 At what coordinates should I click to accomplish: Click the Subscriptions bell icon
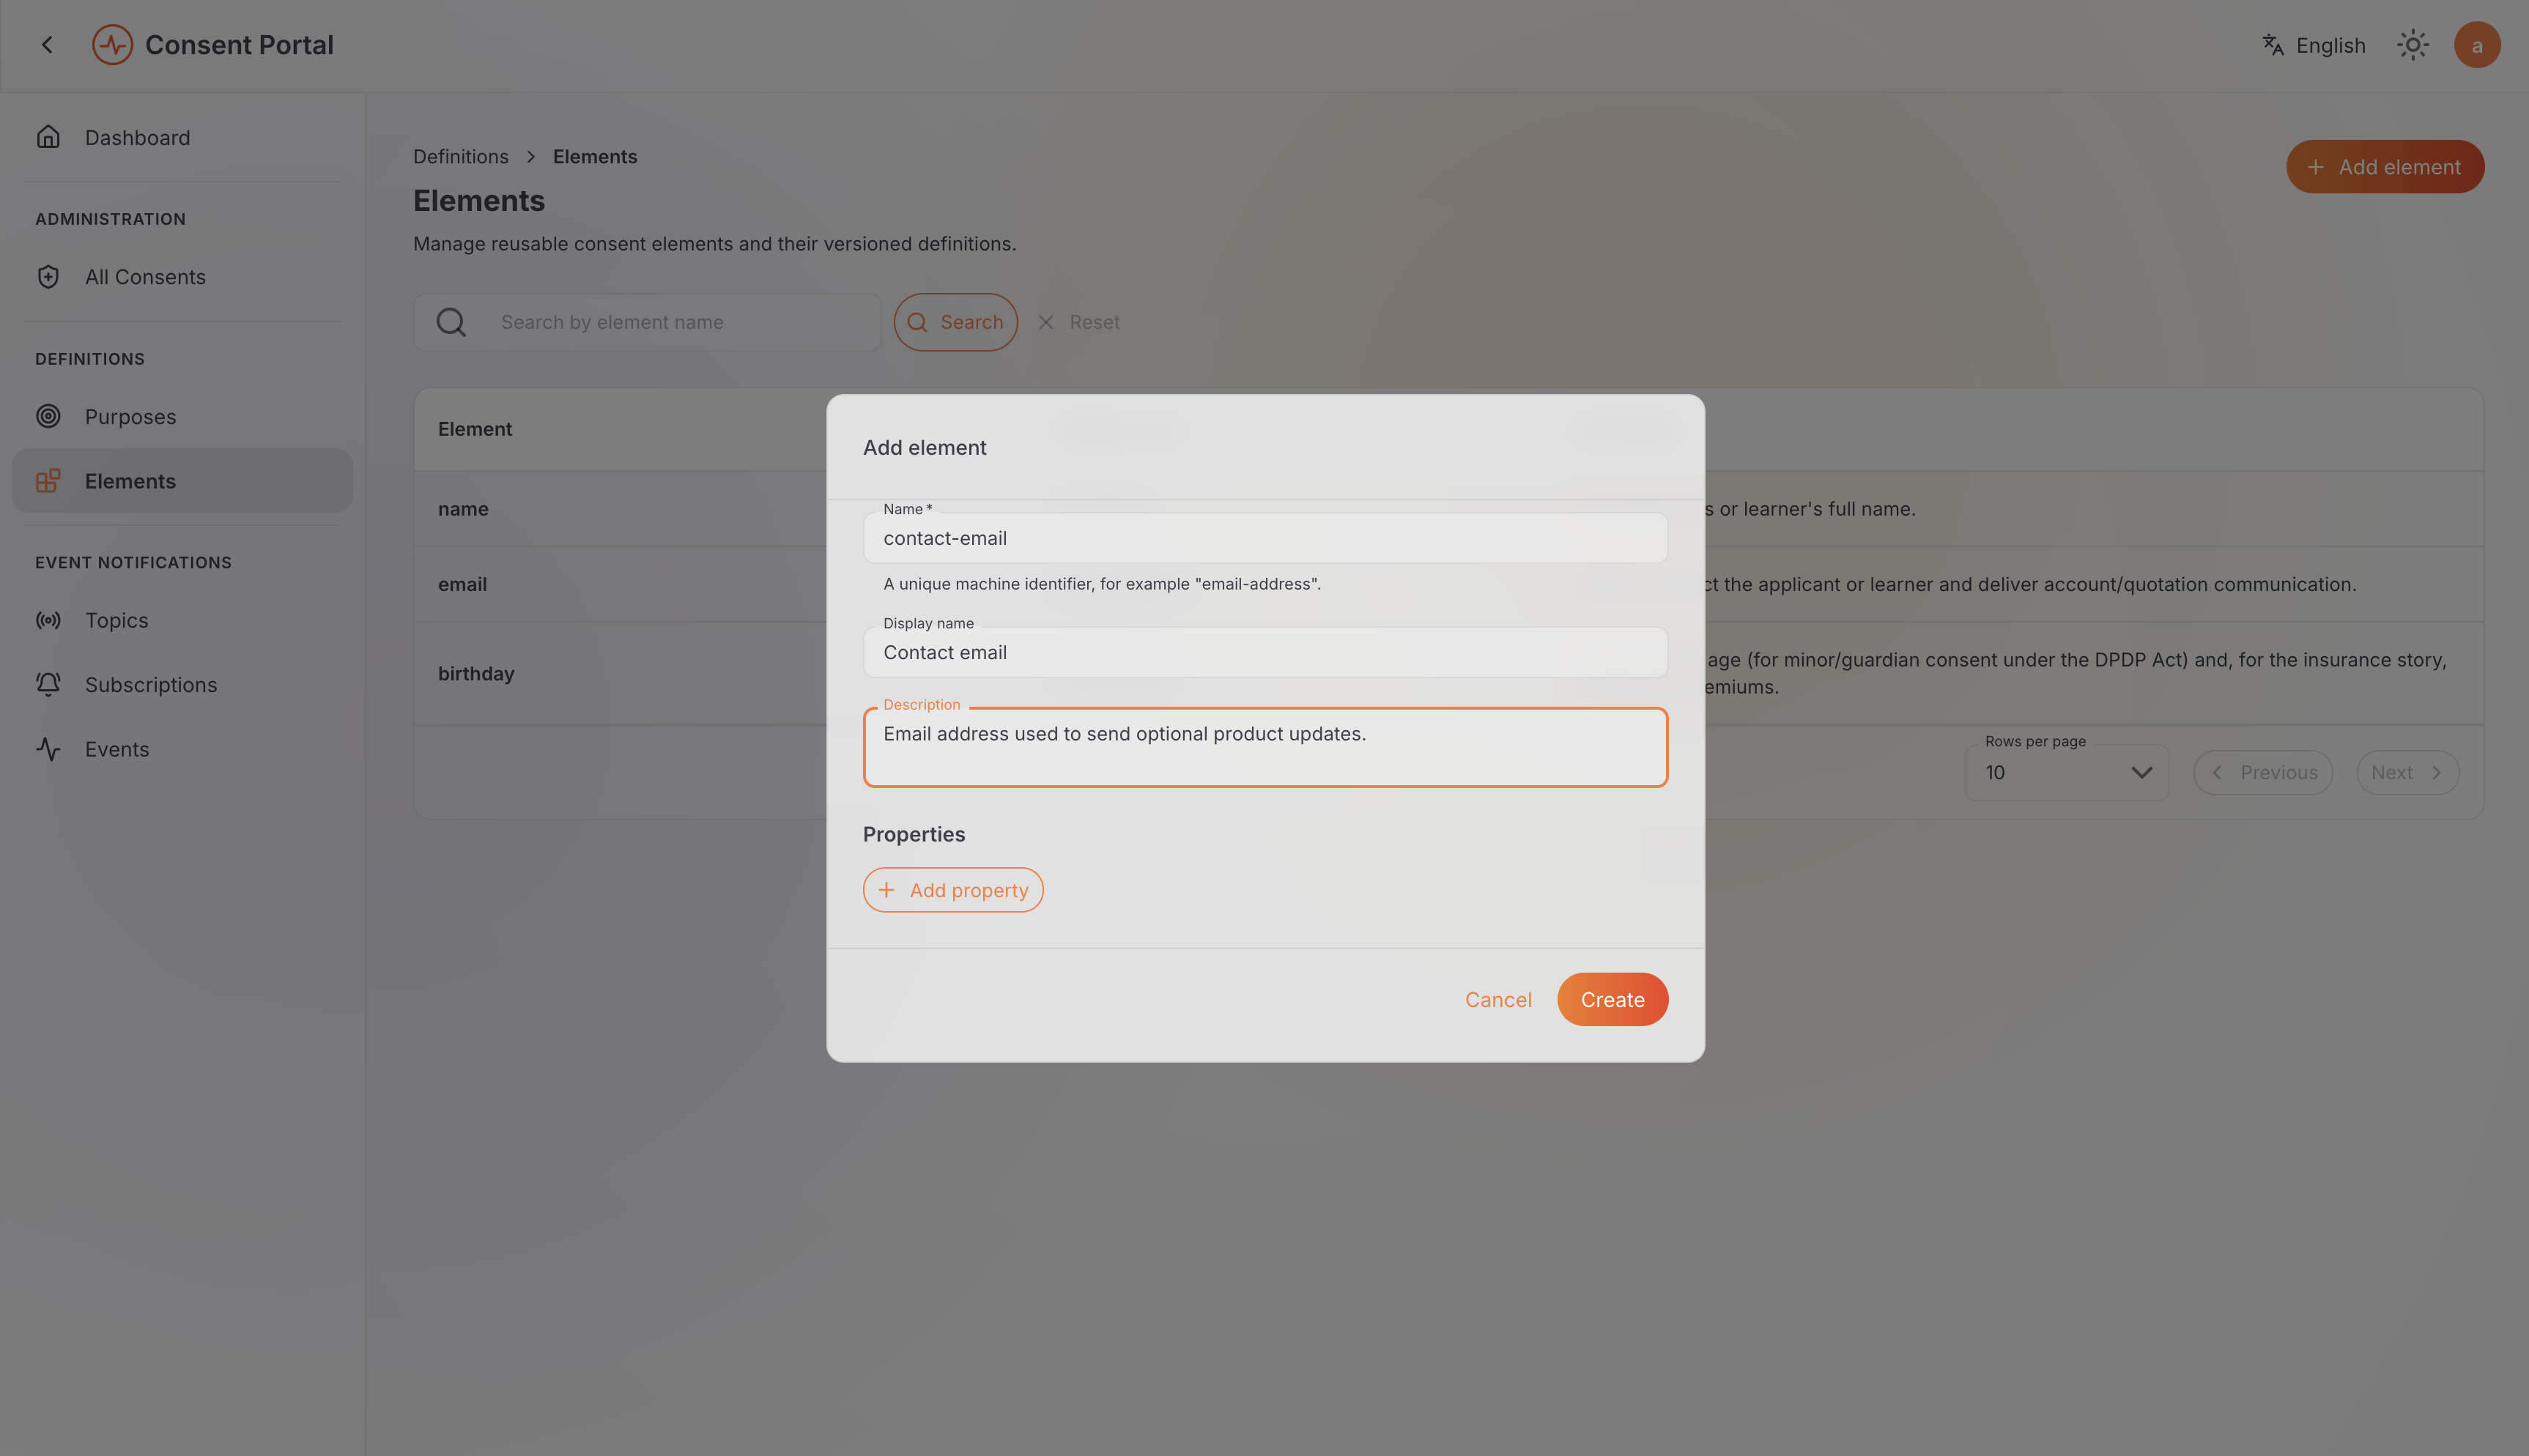[x=48, y=684]
